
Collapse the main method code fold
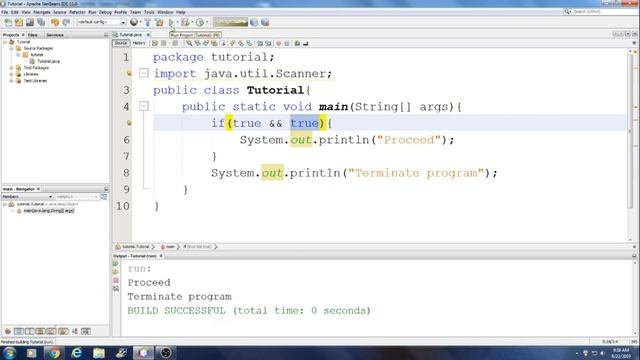144,107
